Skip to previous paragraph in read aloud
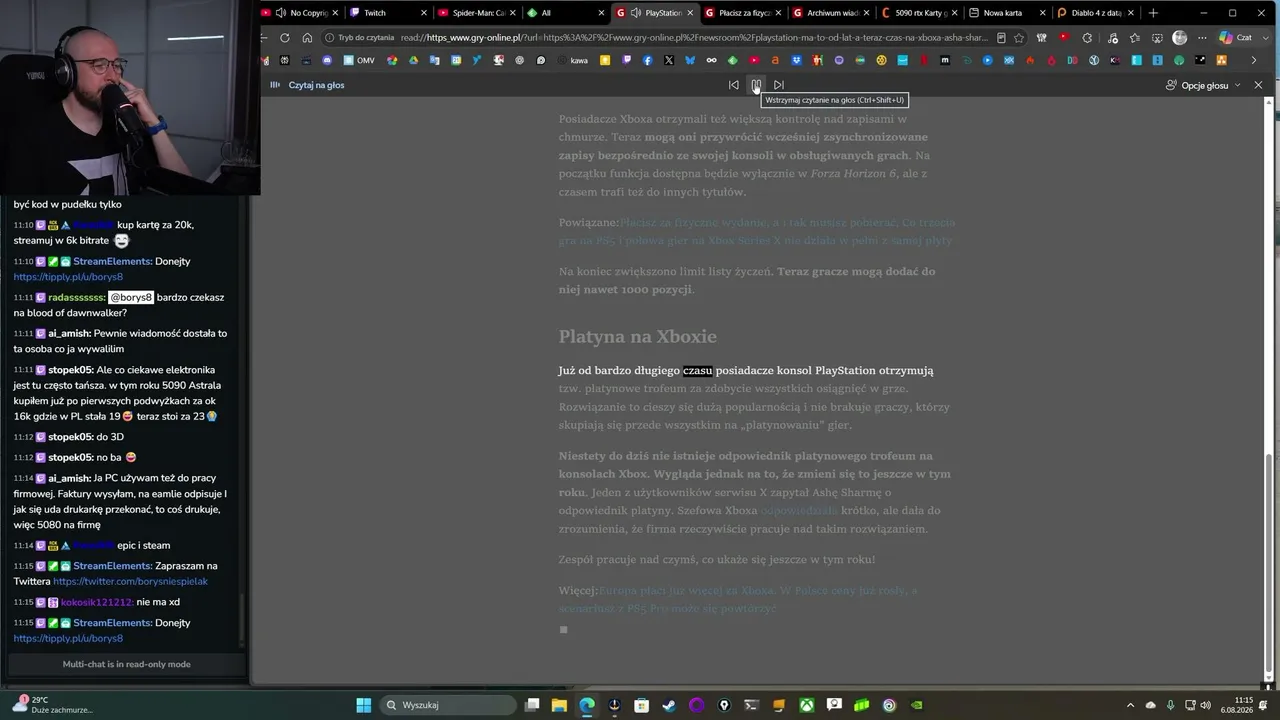 (x=733, y=85)
